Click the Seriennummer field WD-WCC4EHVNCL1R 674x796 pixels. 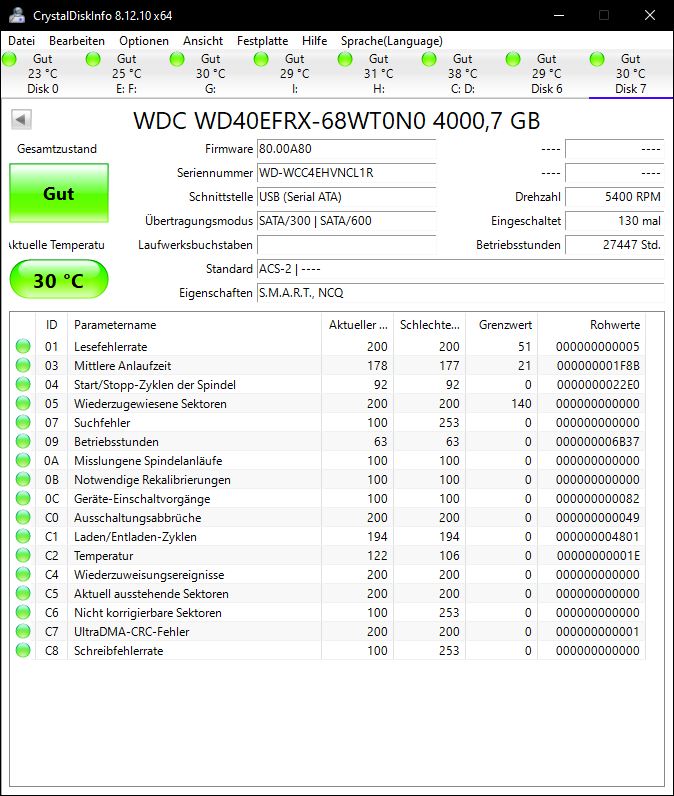(347, 173)
